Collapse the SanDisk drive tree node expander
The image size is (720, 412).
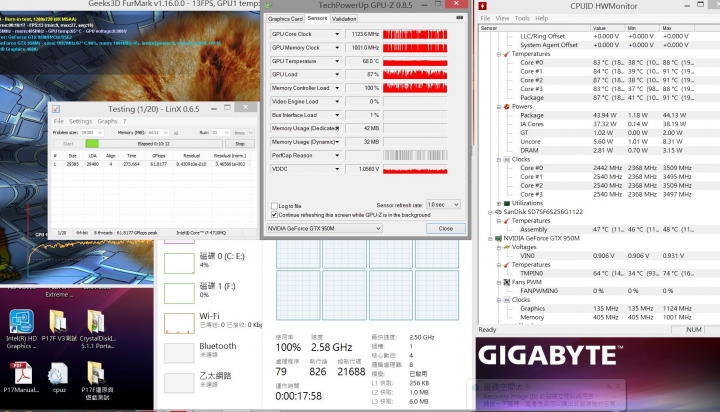[x=490, y=212]
